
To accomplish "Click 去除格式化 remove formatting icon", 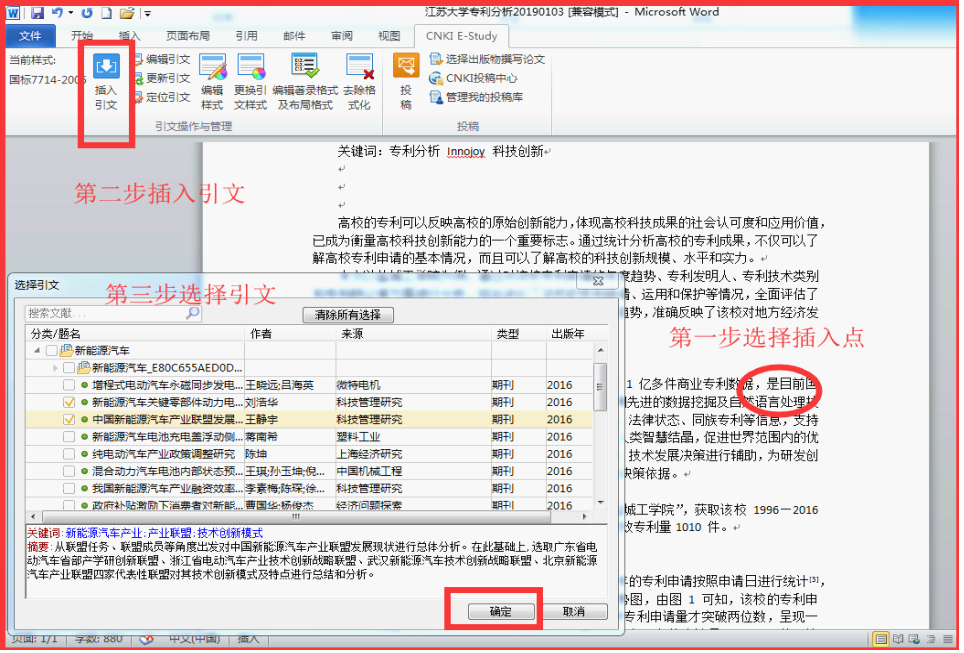I will point(360,82).
